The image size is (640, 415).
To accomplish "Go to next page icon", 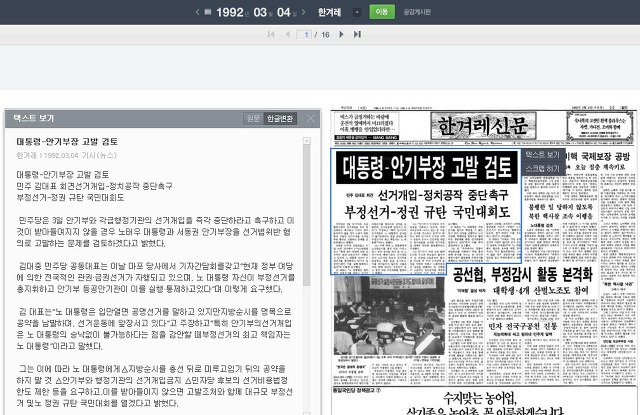I will [x=341, y=34].
